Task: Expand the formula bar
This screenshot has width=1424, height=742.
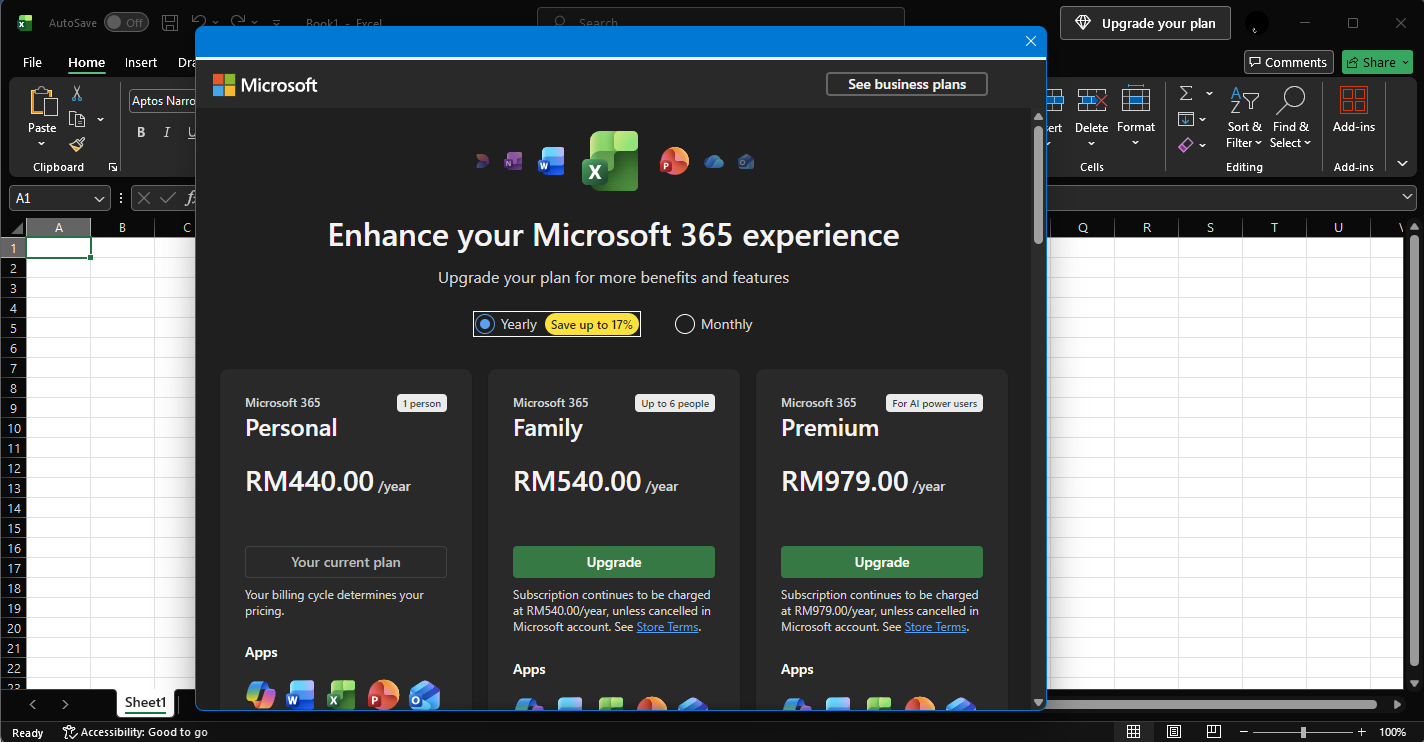Action: (x=1408, y=198)
